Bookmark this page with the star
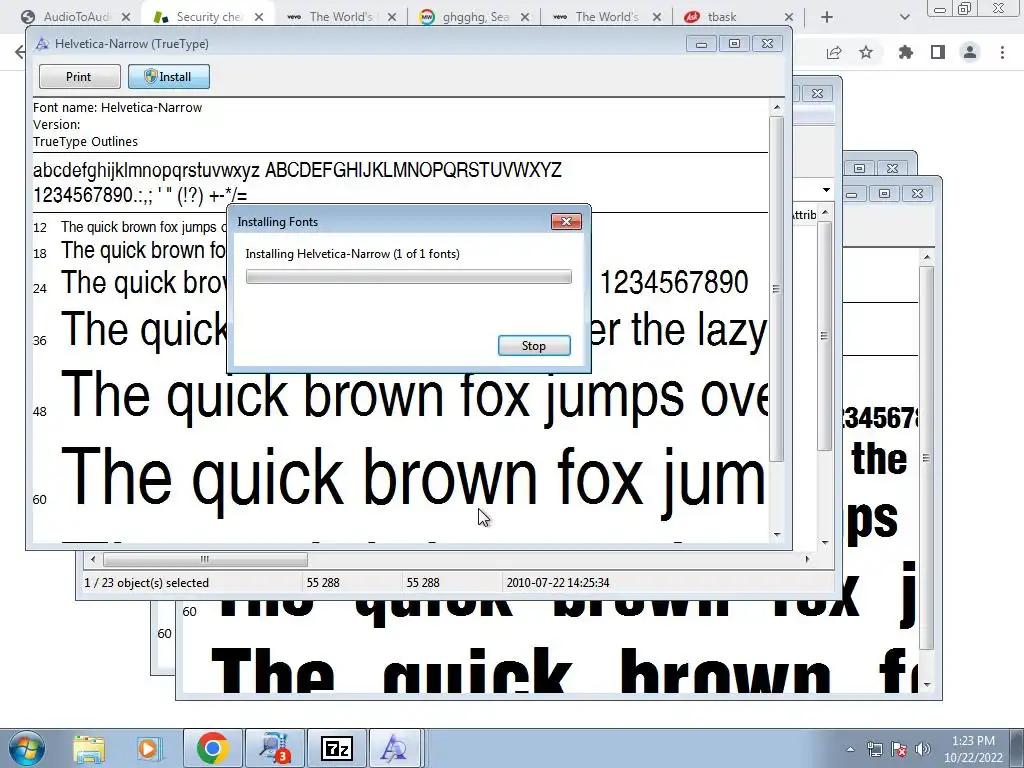Image resolution: width=1024 pixels, height=768 pixels. click(x=866, y=52)
